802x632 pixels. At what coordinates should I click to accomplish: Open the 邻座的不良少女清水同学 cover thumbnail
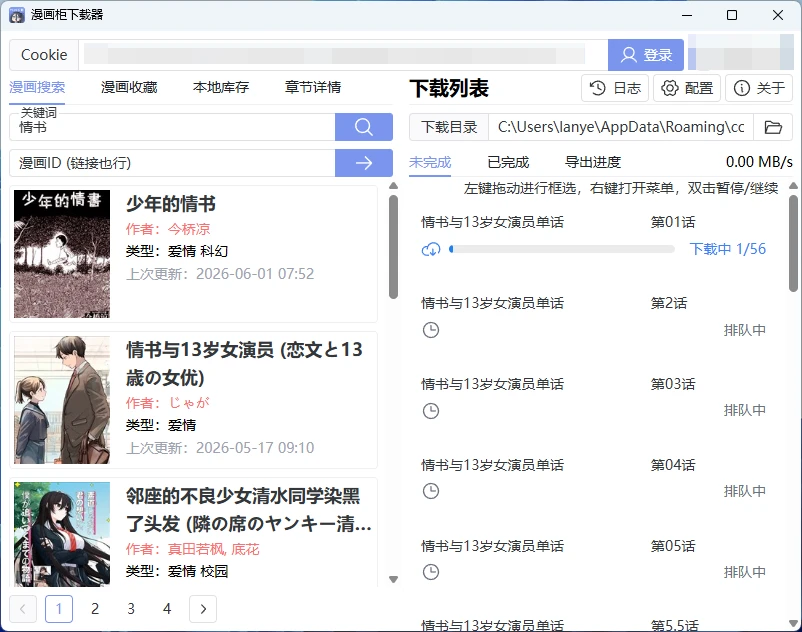pyautogui.click(x=62, y=534)
